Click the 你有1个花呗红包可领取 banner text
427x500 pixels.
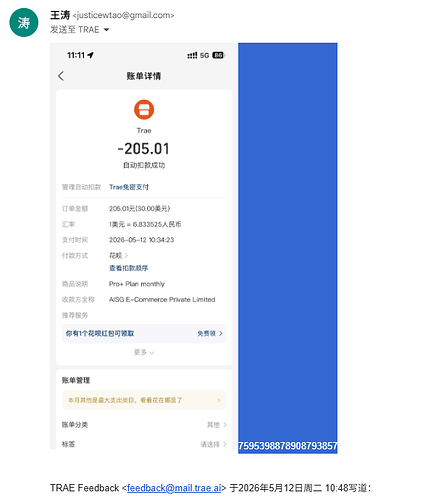[100, 333]
